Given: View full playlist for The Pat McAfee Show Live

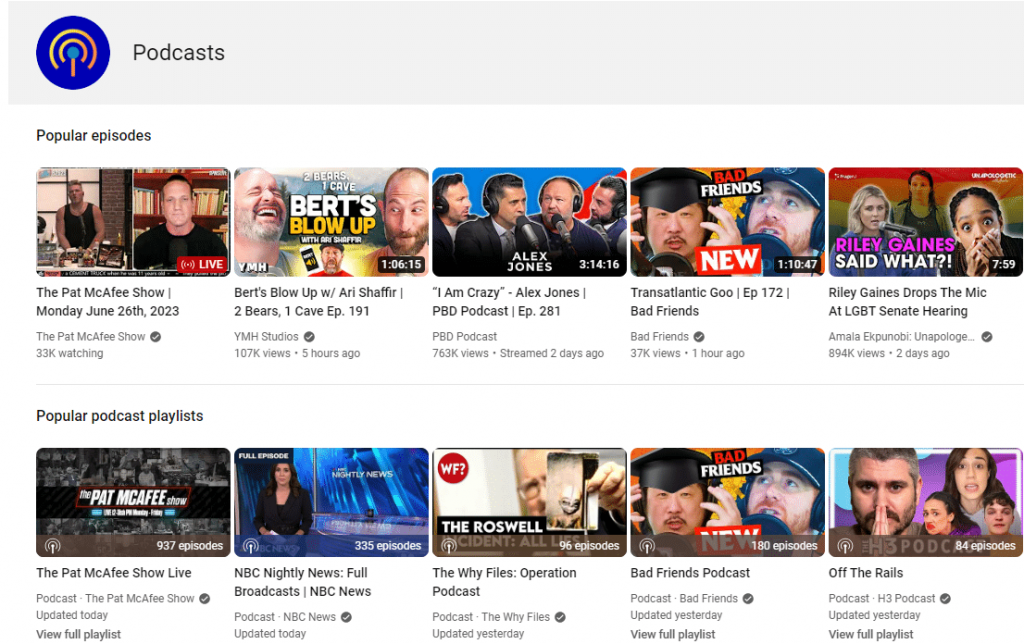Looking at the screenshot, I should pyautogui.click(x=78, y=634).
